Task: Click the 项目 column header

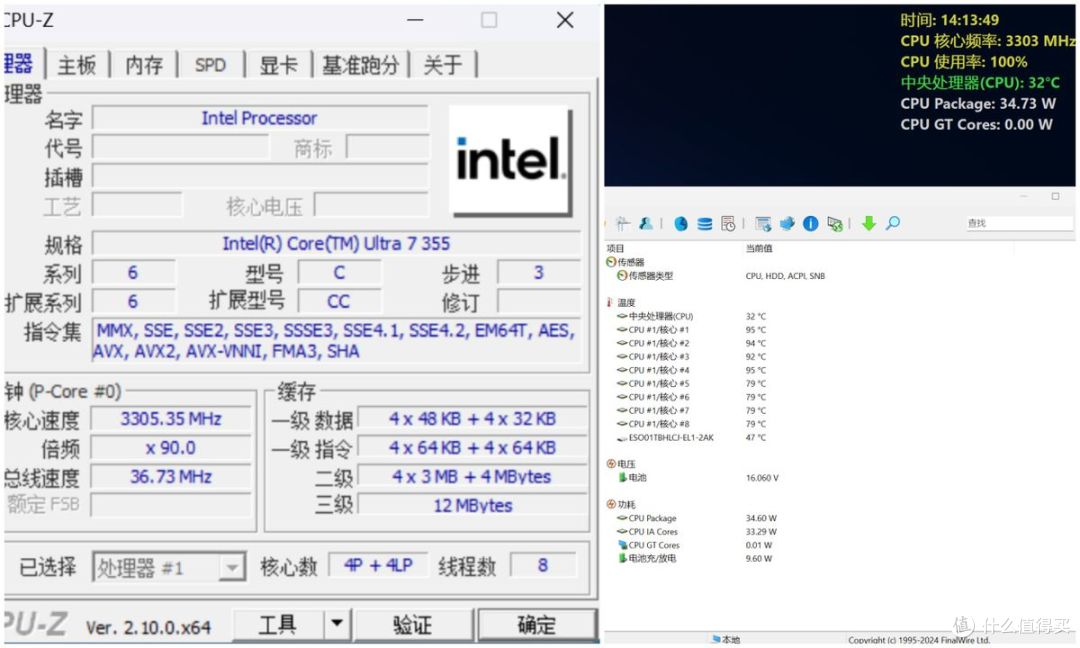Action: click(x=615, y=249)
